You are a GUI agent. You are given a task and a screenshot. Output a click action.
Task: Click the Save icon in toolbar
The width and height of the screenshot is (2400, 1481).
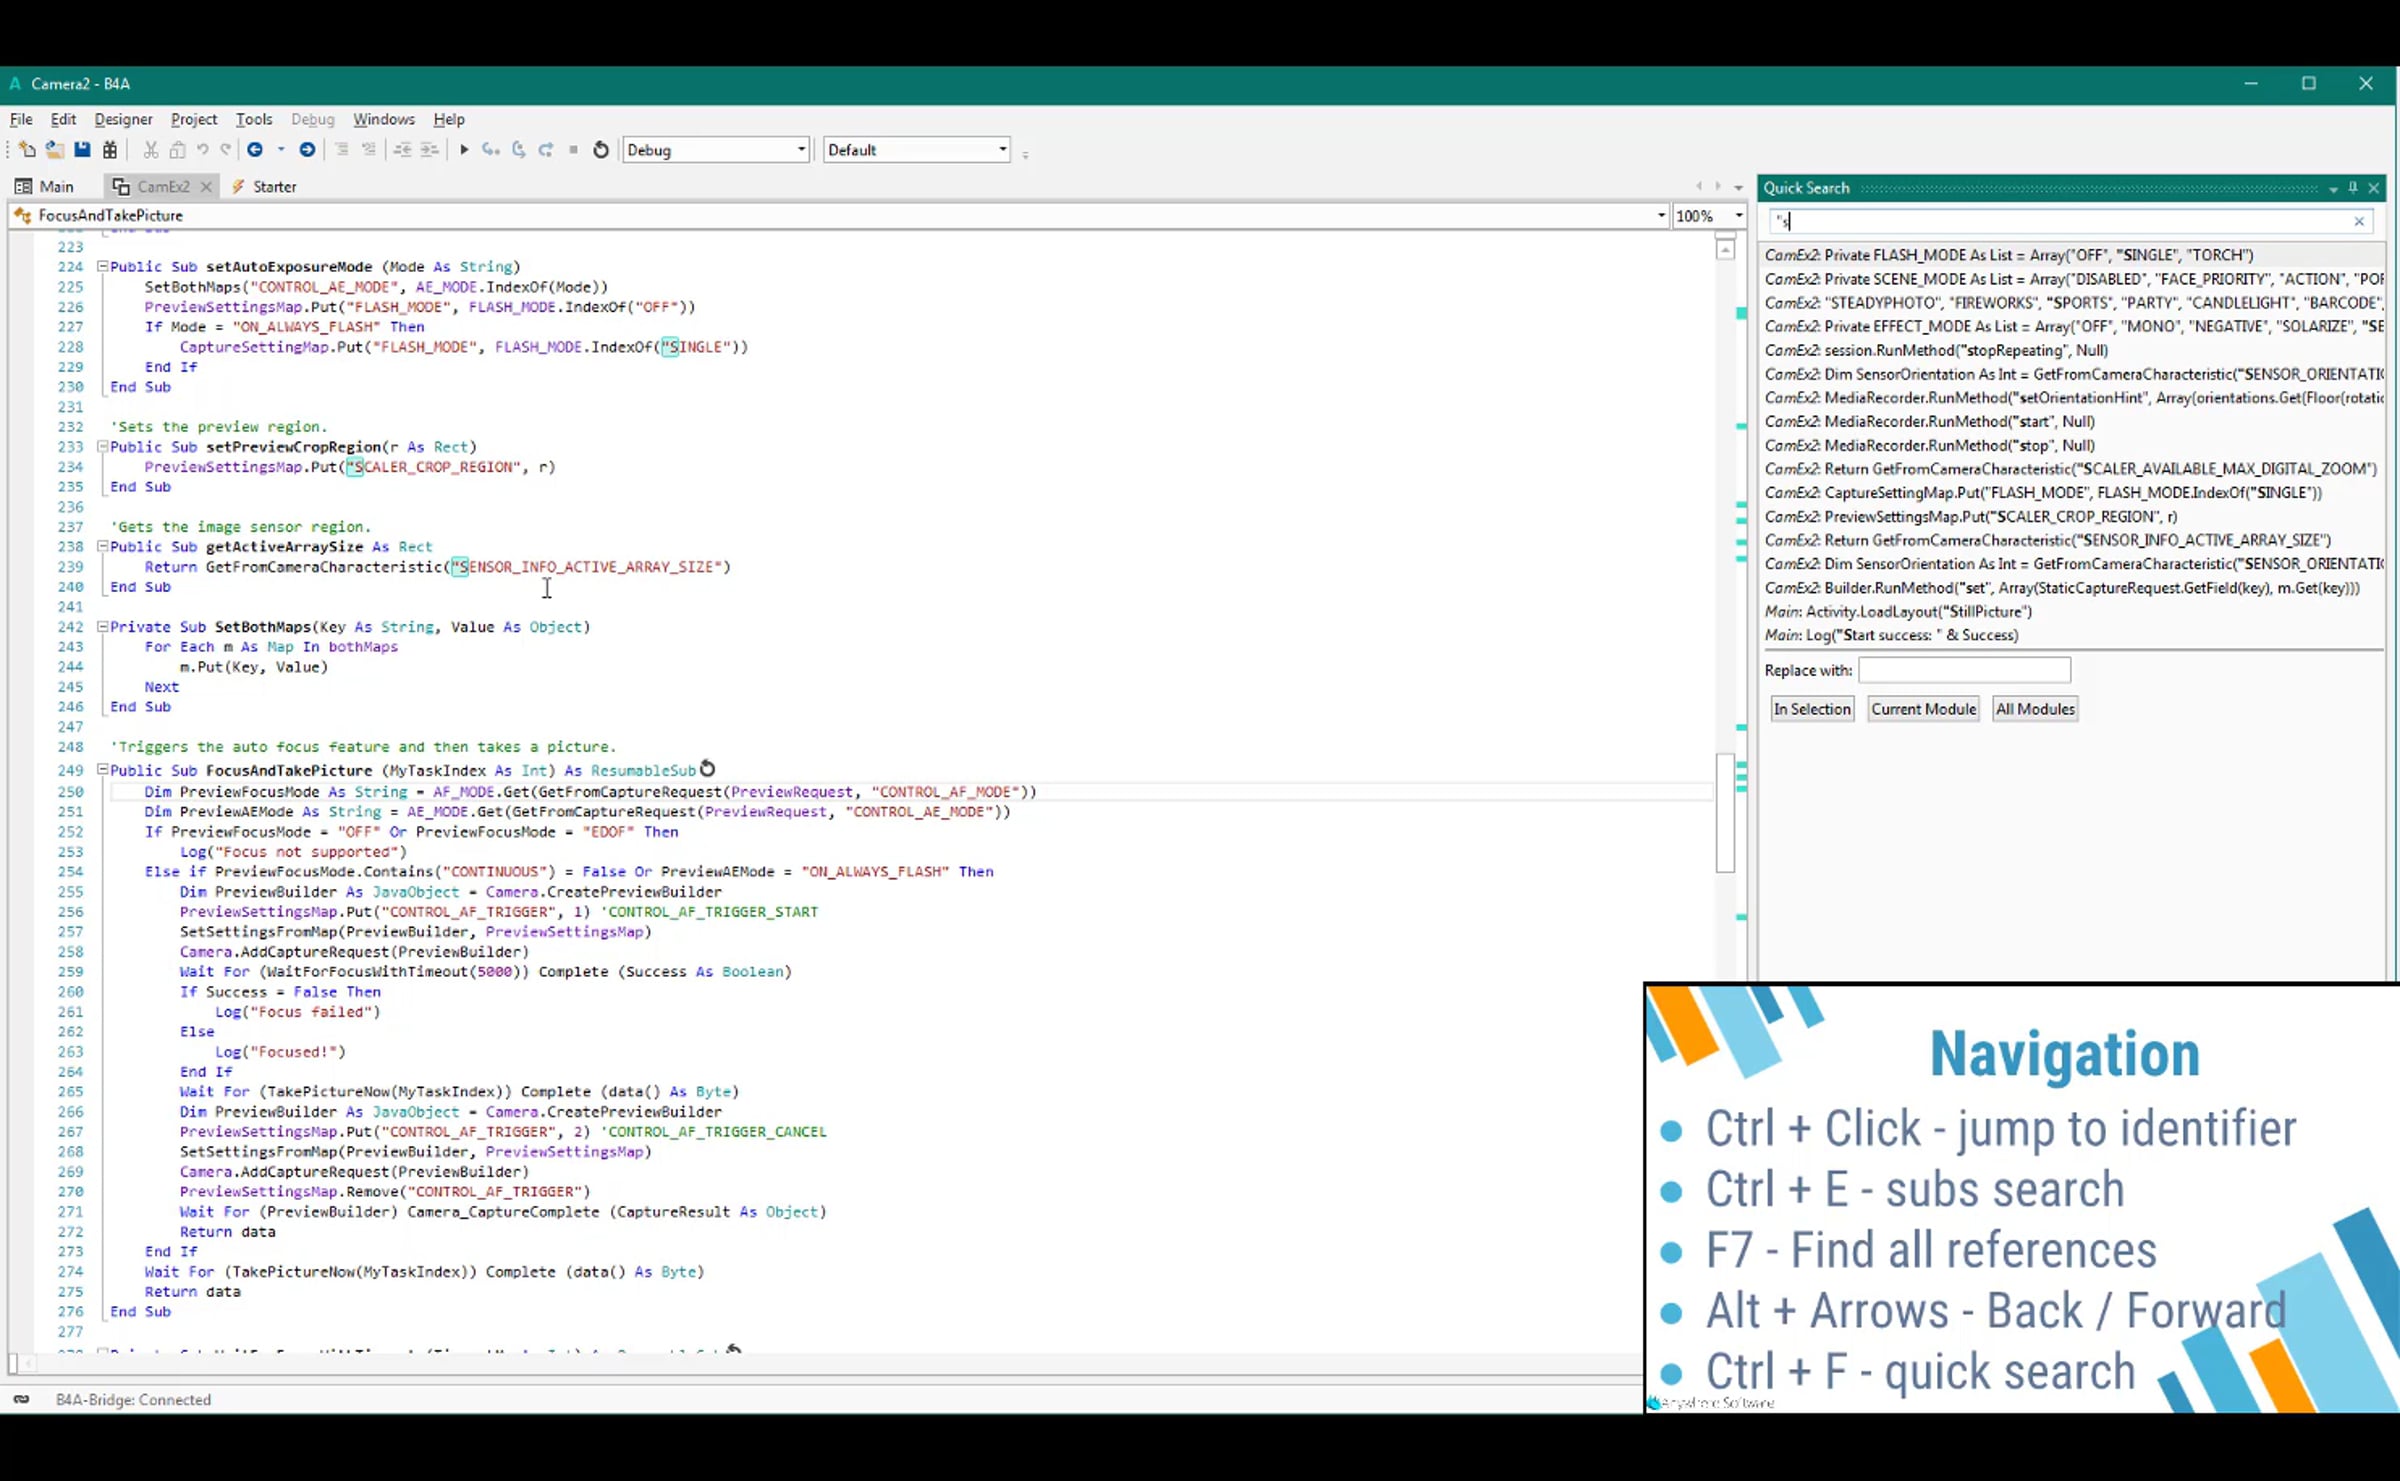82,150
